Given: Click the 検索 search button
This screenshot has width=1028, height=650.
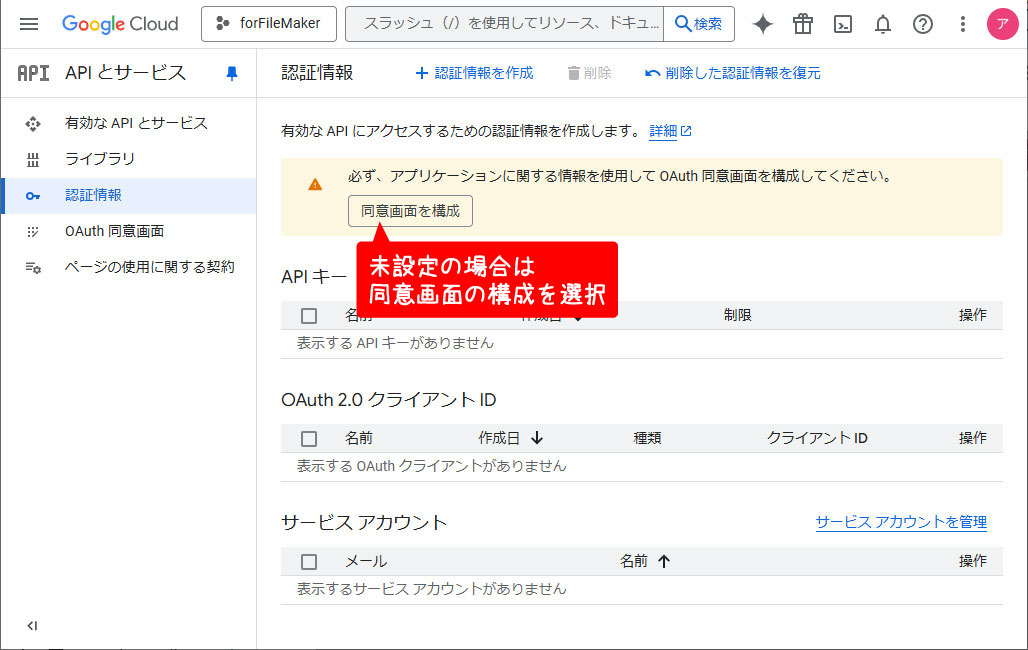Looking at the screenshot, I should point(699,24).
